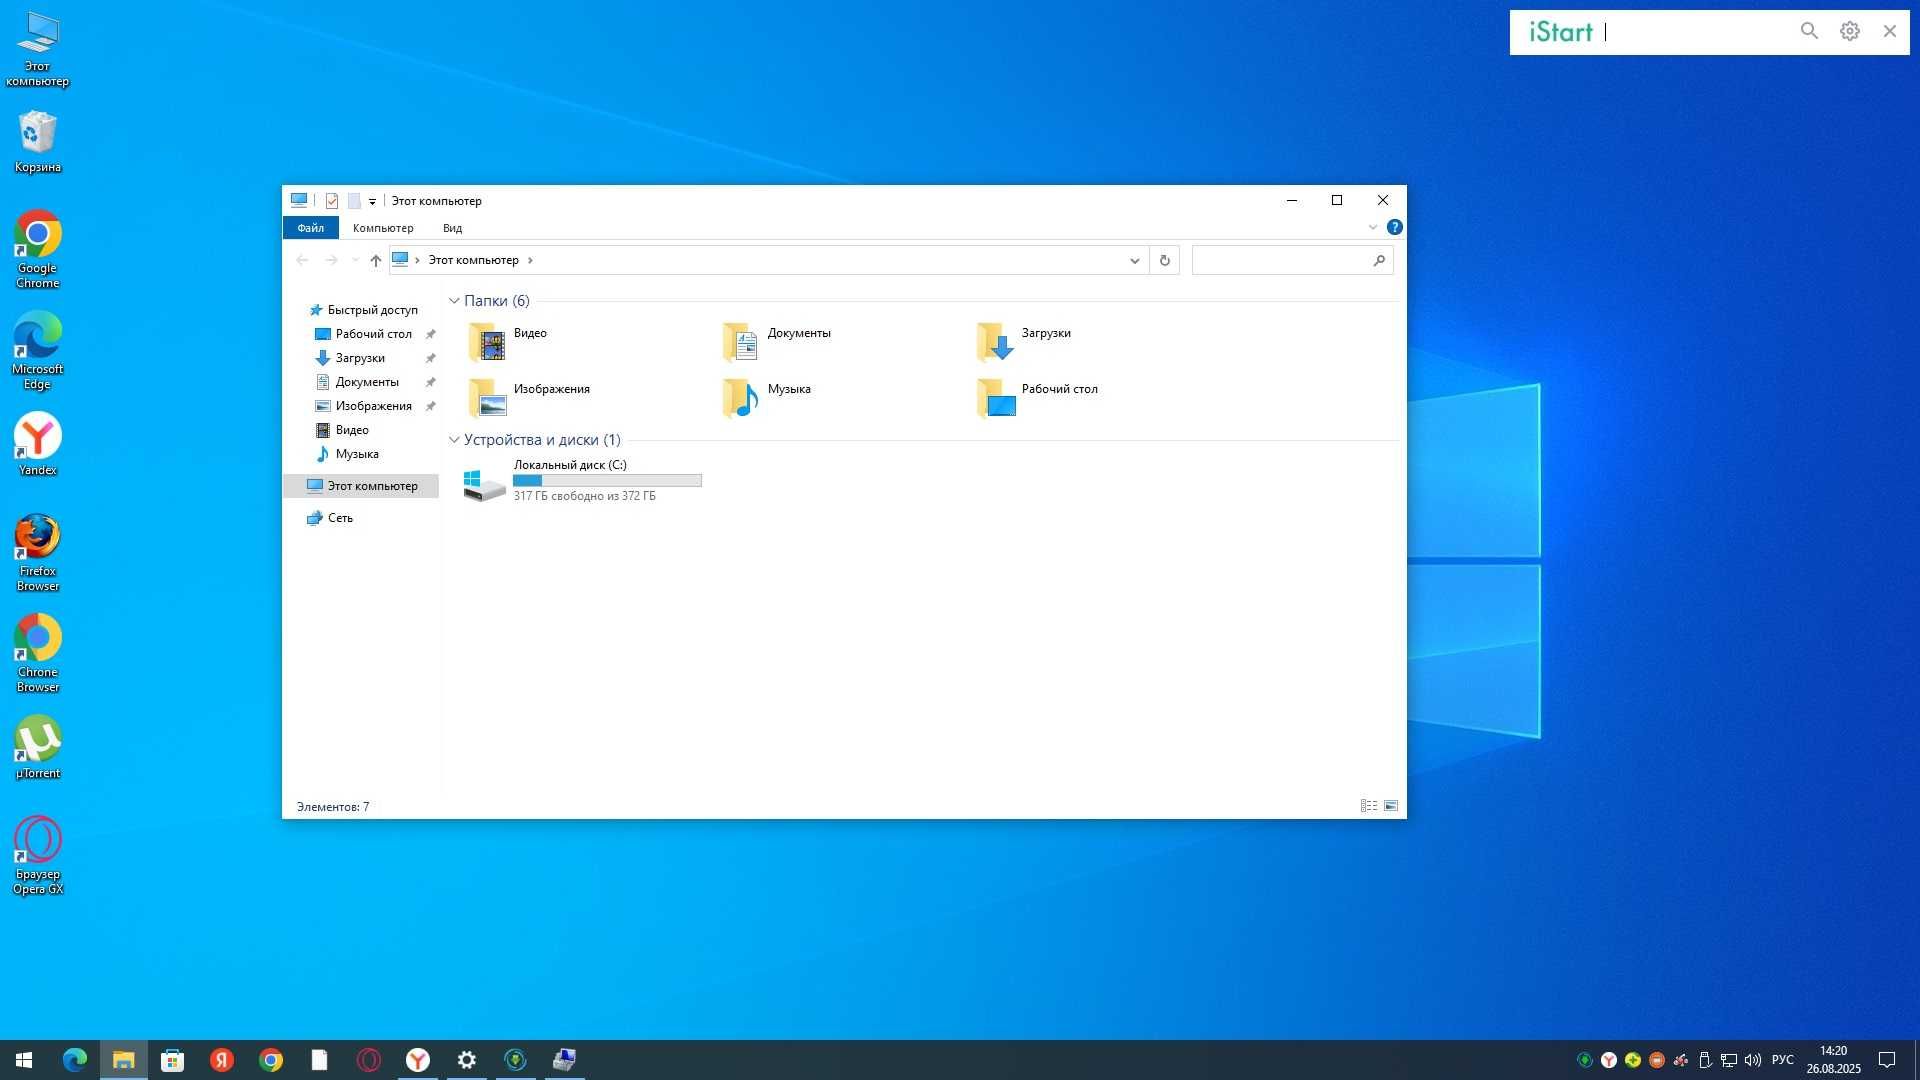This screenshot has width=1920, height=1080.
Task: Open the volume control in system tray
Action: coord(1753,1060)
